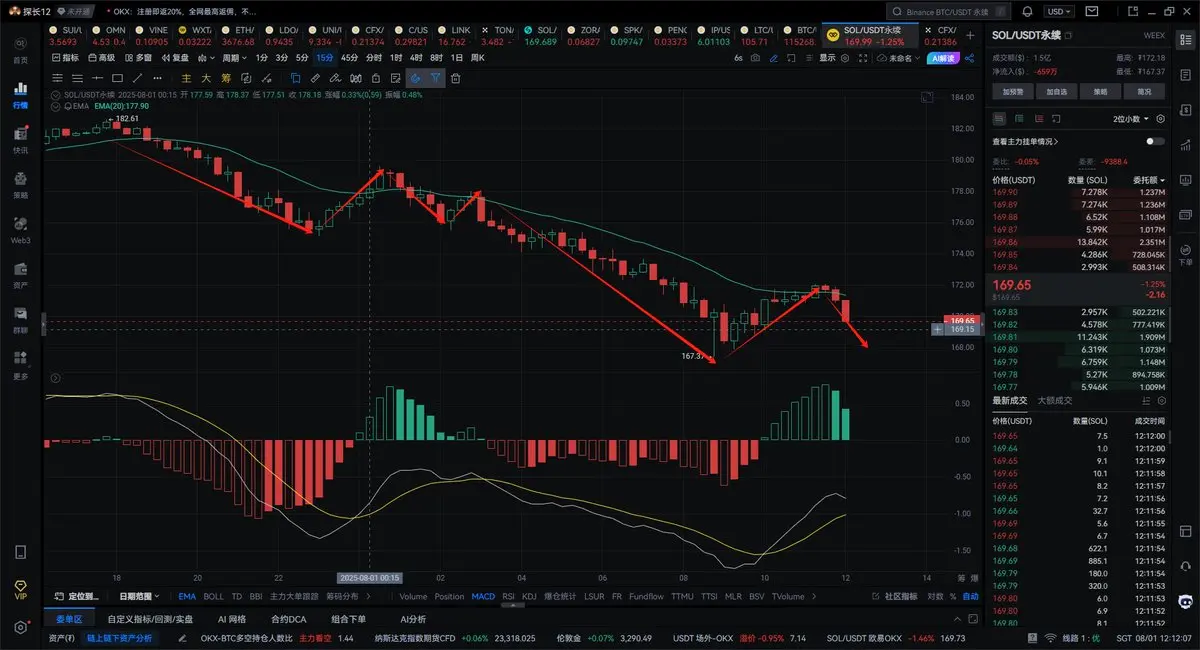Screen dimensions: 1200x650
Task: Open the 行情 market sidebar section
Action: [x=20, y=97]
